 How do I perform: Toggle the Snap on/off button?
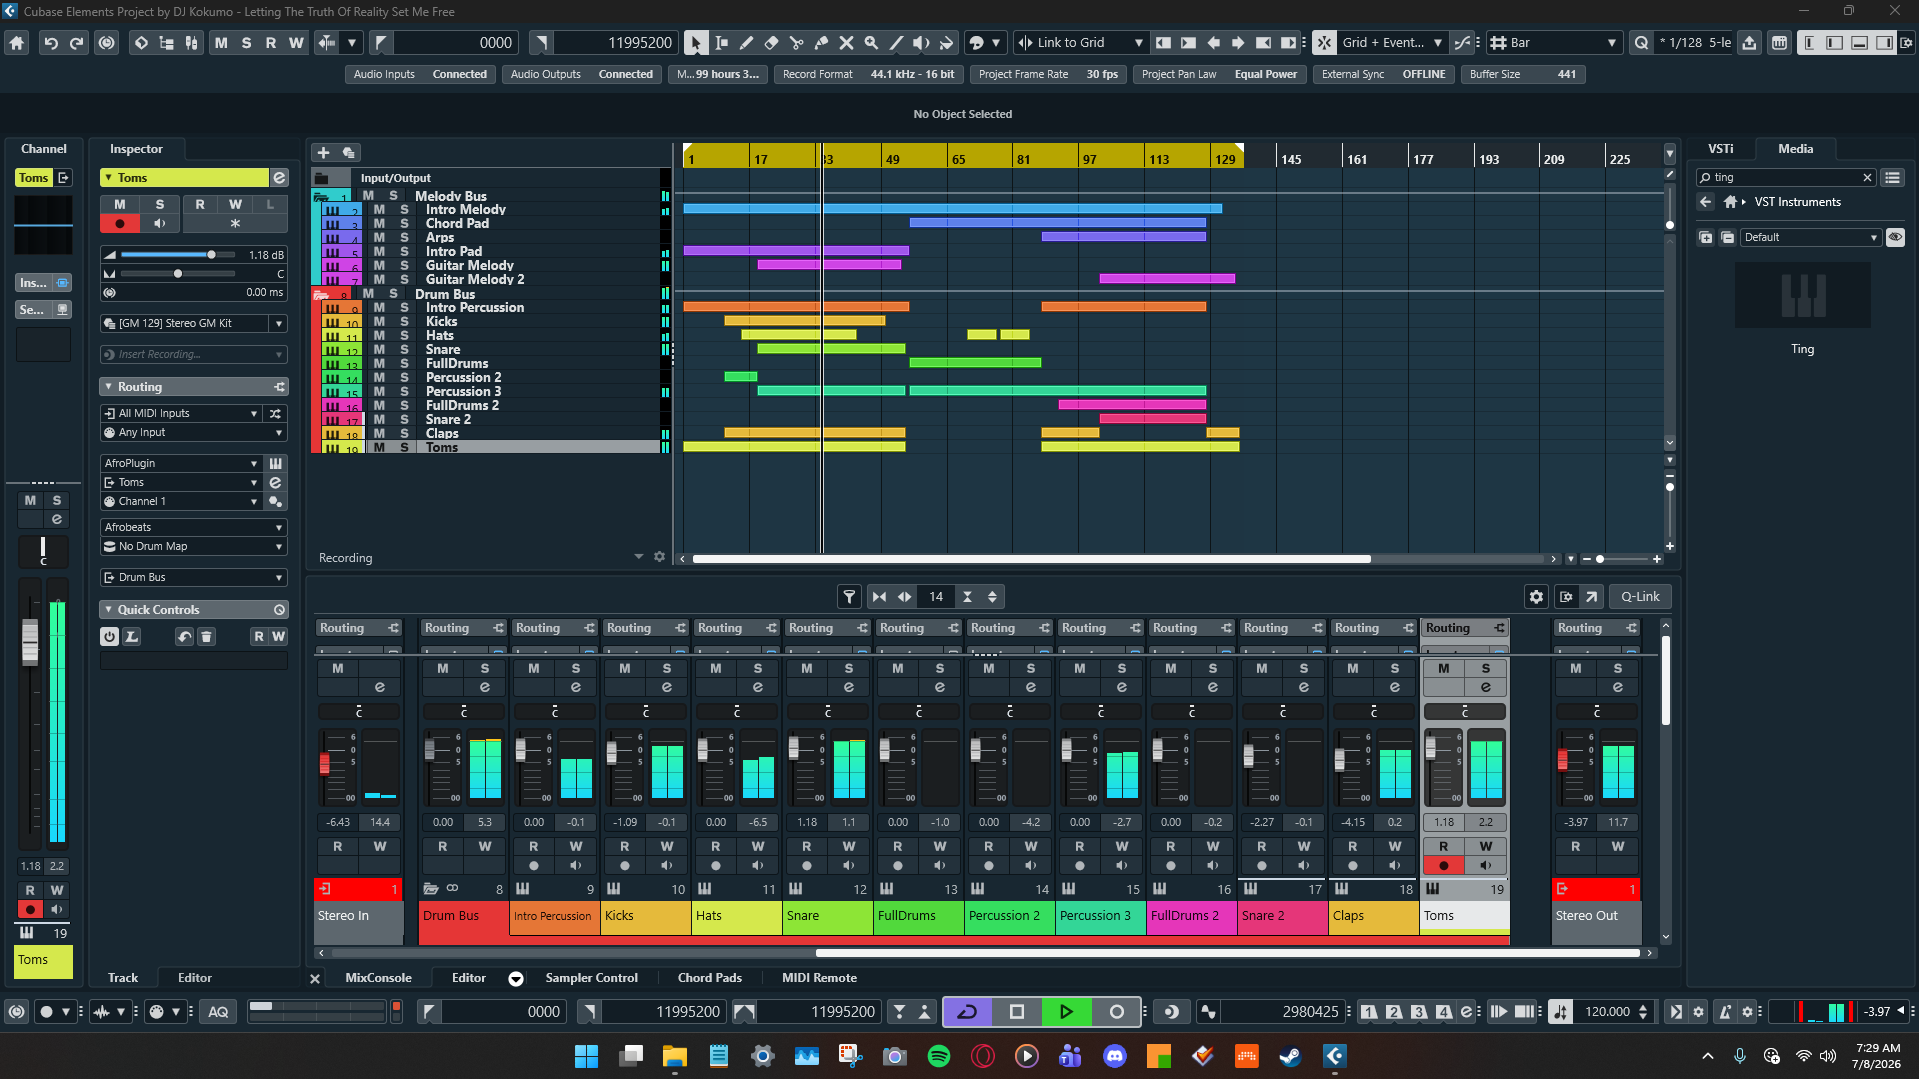tap(1324, 43)
